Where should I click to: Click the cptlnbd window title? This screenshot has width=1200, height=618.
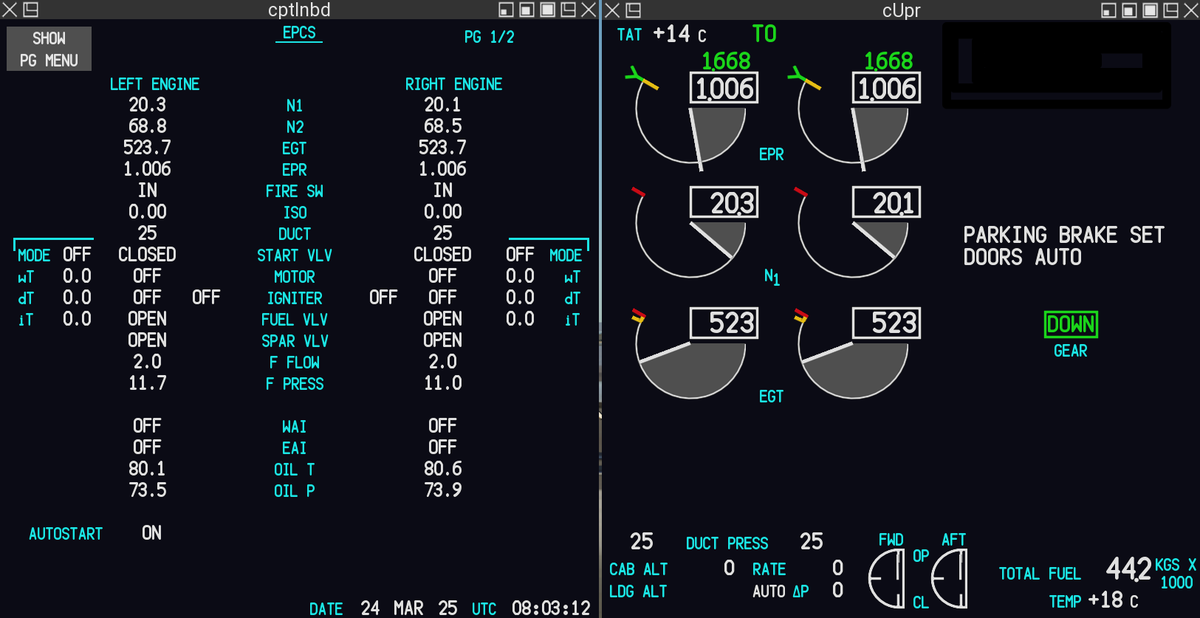point(300,11)
